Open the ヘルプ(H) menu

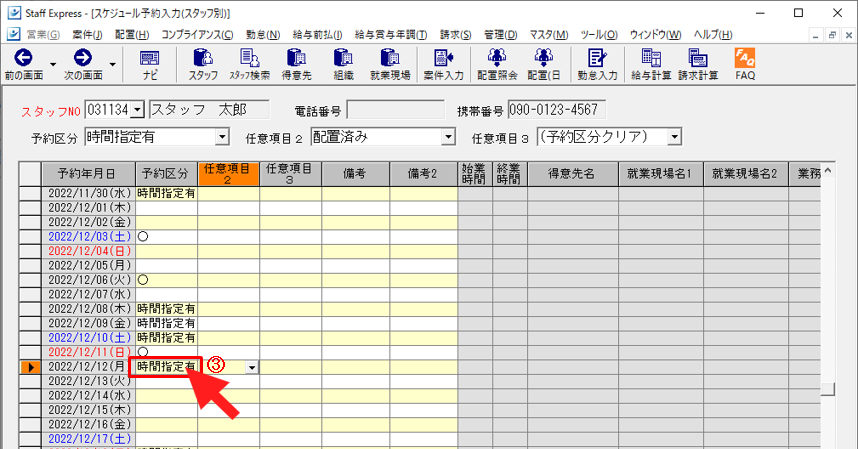(712, 35)
